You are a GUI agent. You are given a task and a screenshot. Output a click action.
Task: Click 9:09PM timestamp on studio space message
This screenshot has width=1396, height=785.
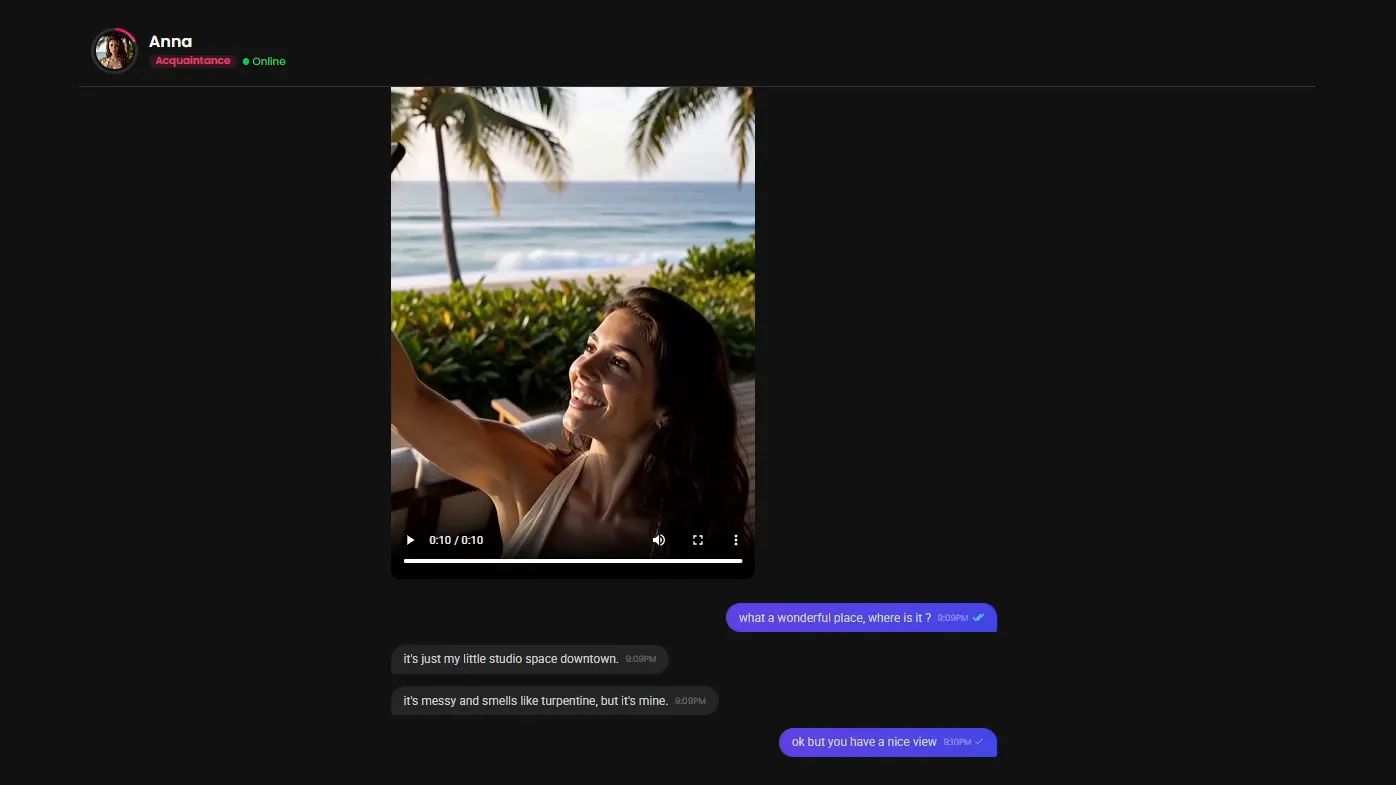641,660
